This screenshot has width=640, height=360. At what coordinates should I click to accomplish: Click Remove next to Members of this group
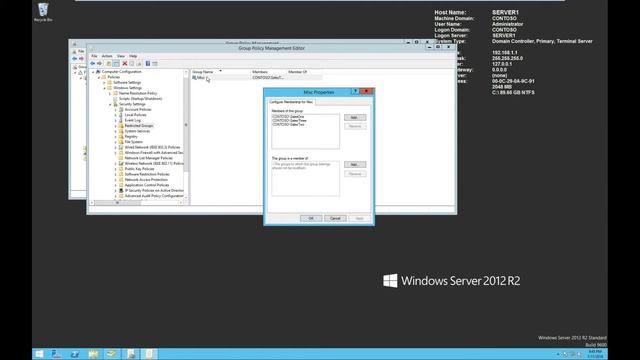tap(355, 127)
